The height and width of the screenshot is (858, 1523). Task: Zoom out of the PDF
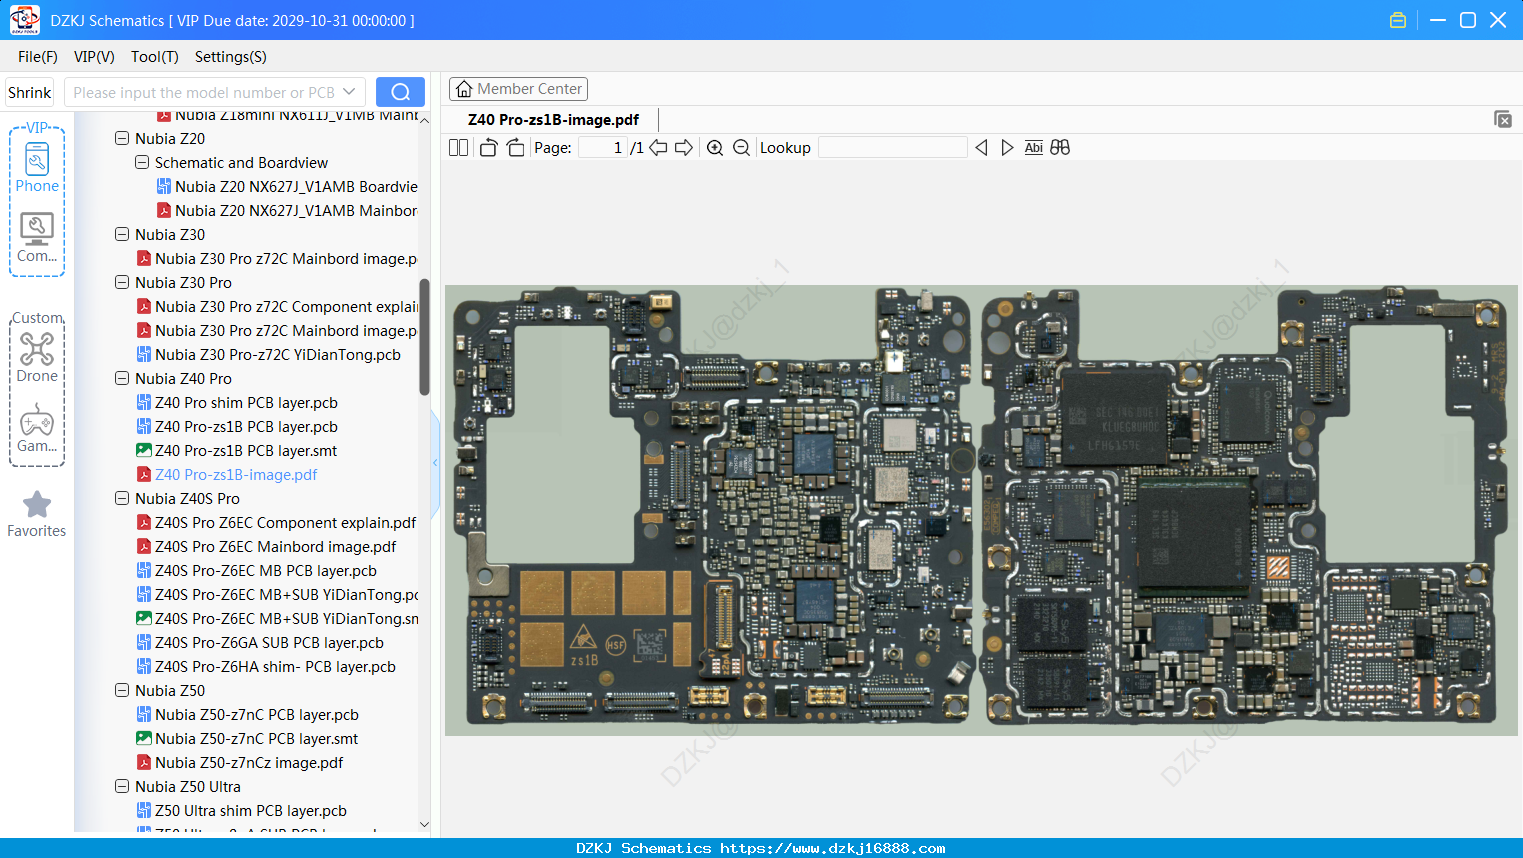point(741,148)
